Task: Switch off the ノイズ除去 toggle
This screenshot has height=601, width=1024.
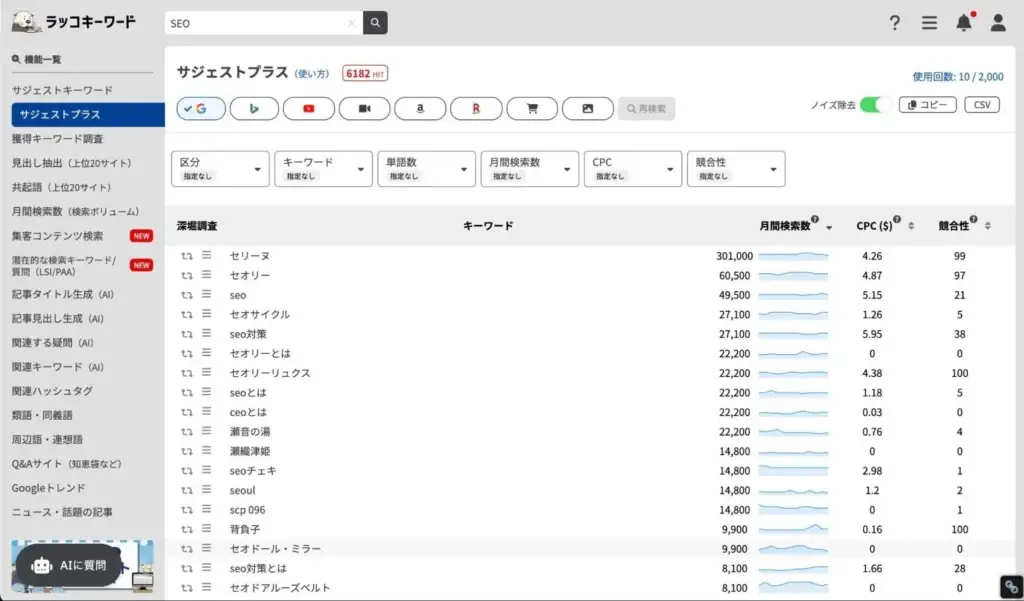Action: pos(874,105)
